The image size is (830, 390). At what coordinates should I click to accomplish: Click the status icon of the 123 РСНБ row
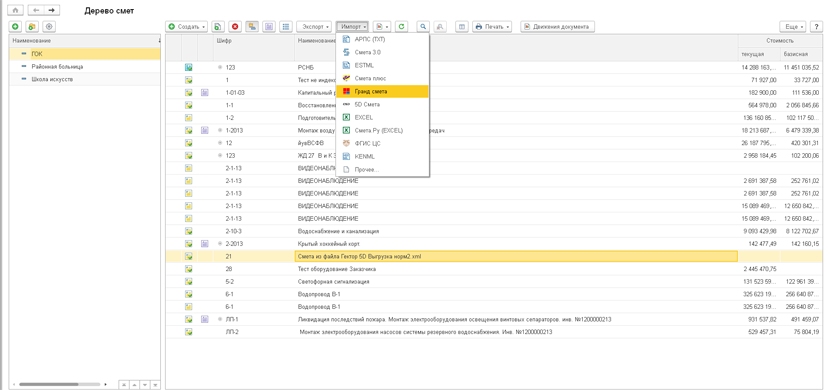click(x=188, y=67)
